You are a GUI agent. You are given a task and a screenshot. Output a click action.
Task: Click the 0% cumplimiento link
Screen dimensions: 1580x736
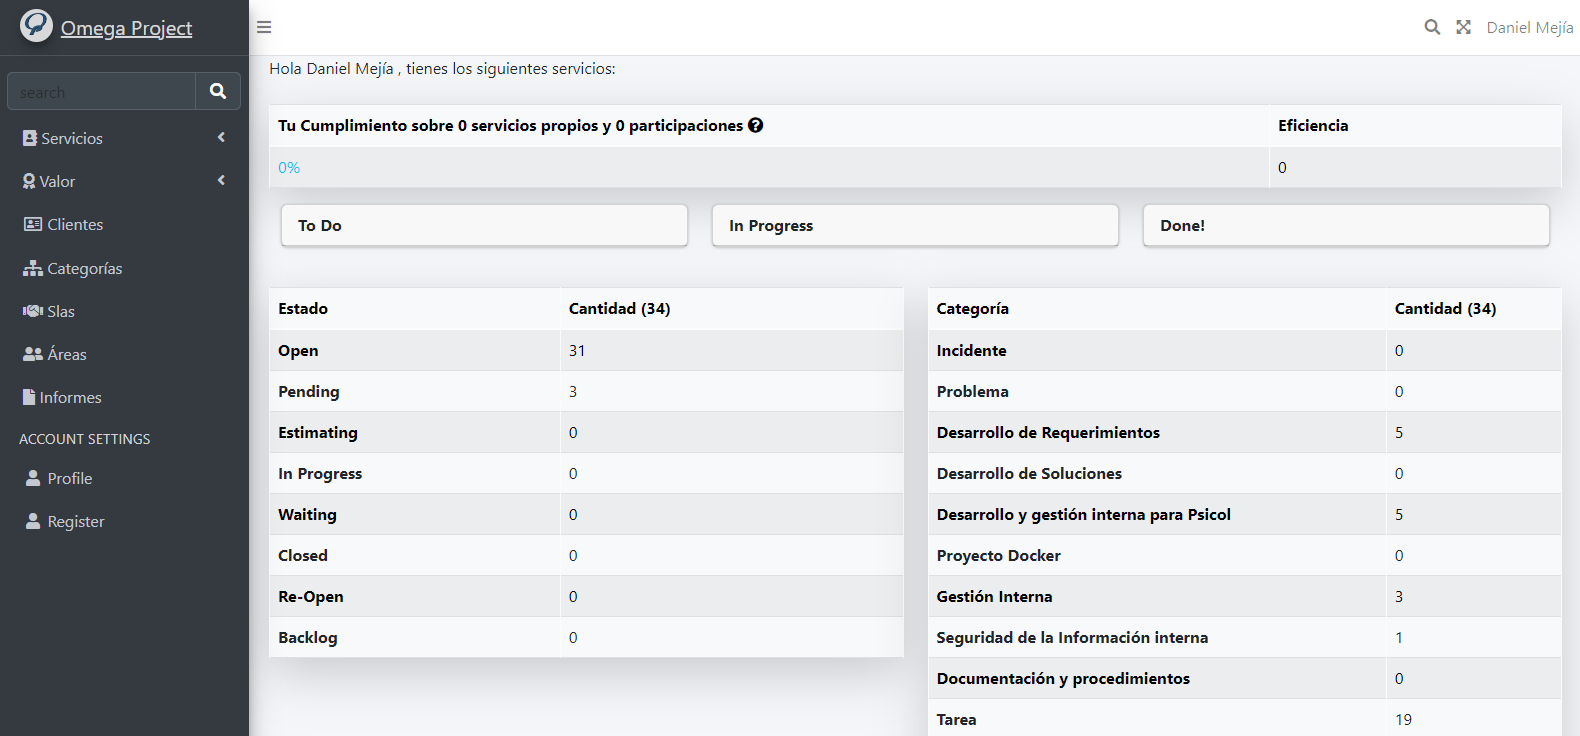click(289, 168)
